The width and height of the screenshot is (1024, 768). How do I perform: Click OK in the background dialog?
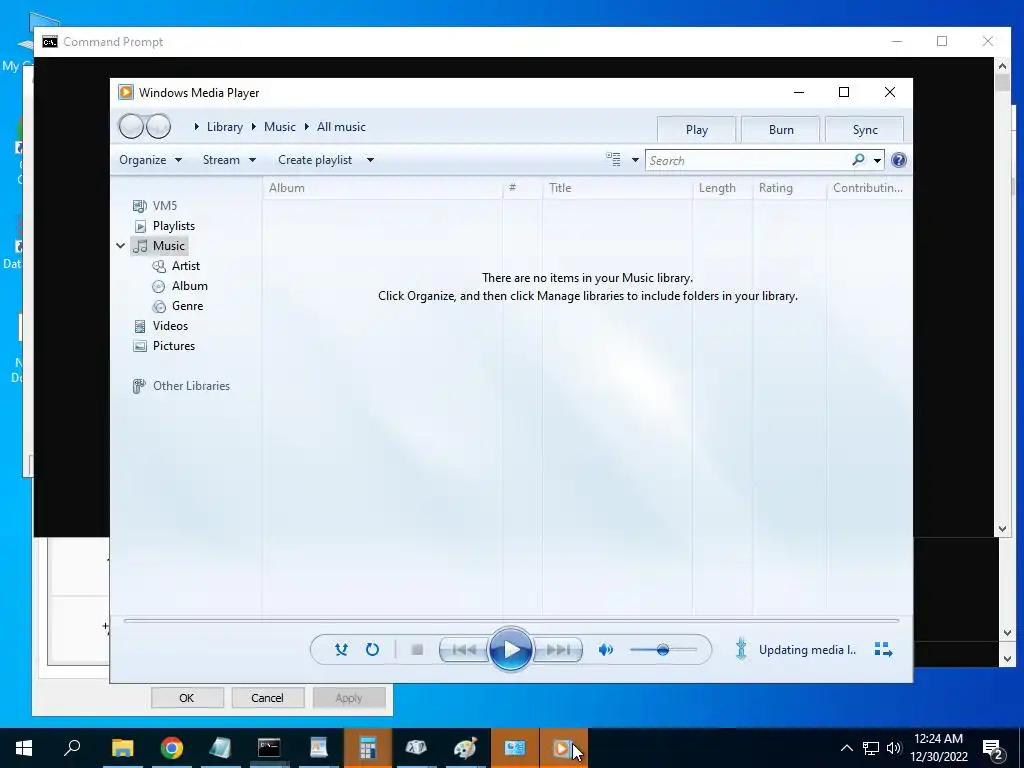click(187, 697)
